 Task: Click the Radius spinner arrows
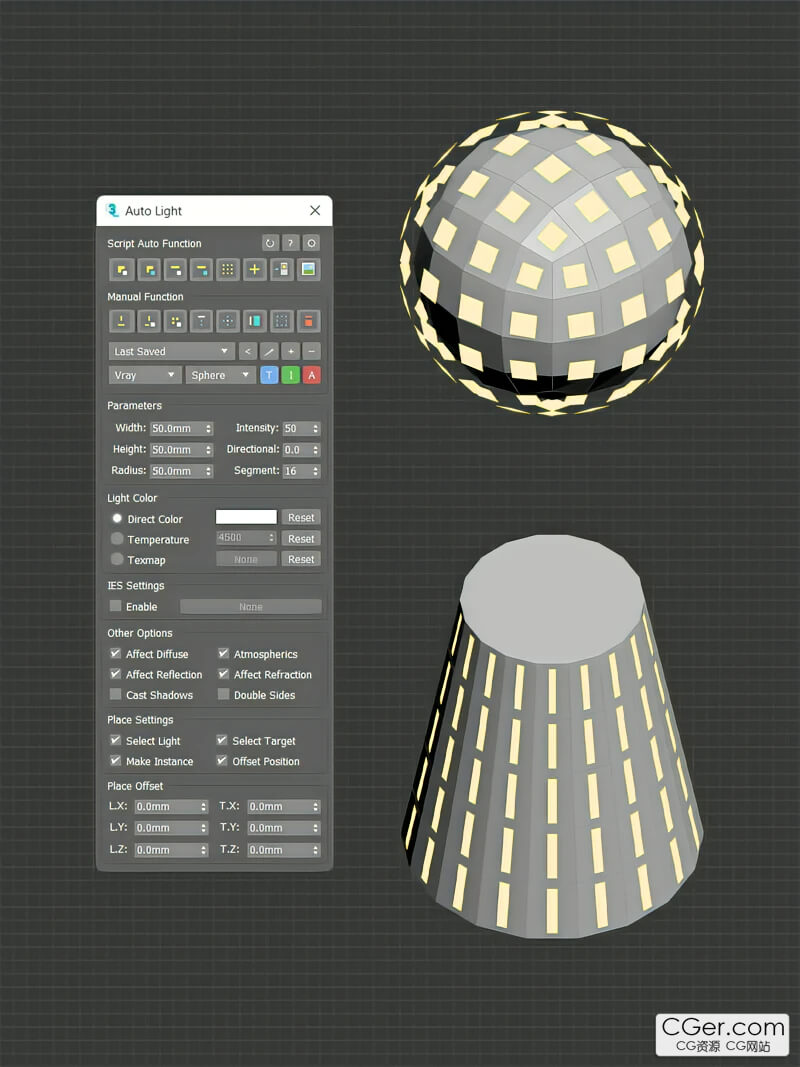tap(209, 471)
